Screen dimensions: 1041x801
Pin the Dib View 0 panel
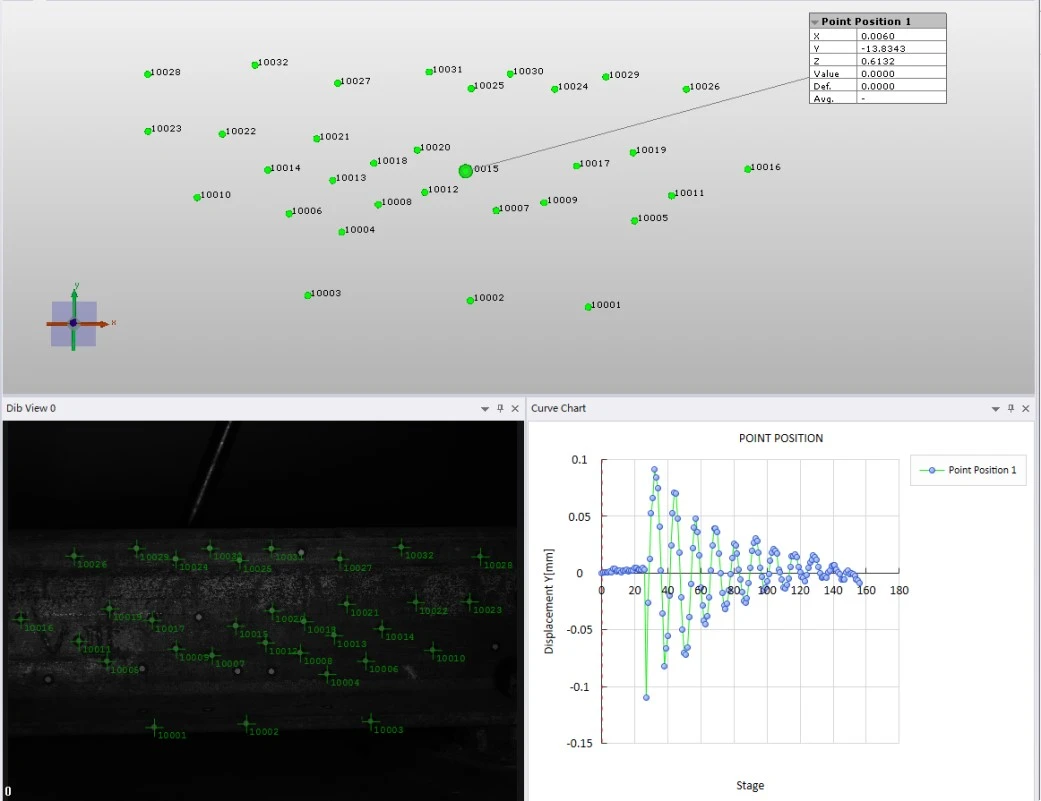[x=500, y=408]
